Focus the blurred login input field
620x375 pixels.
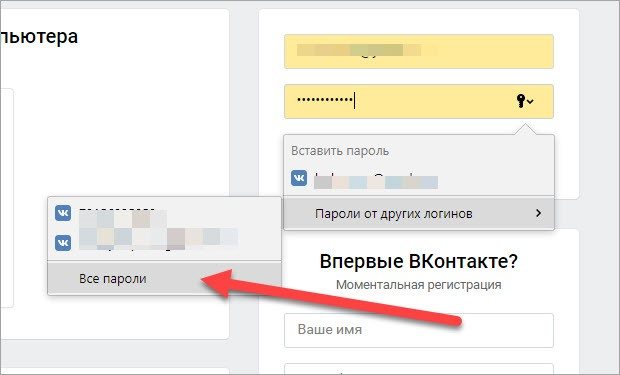[419, 51]
